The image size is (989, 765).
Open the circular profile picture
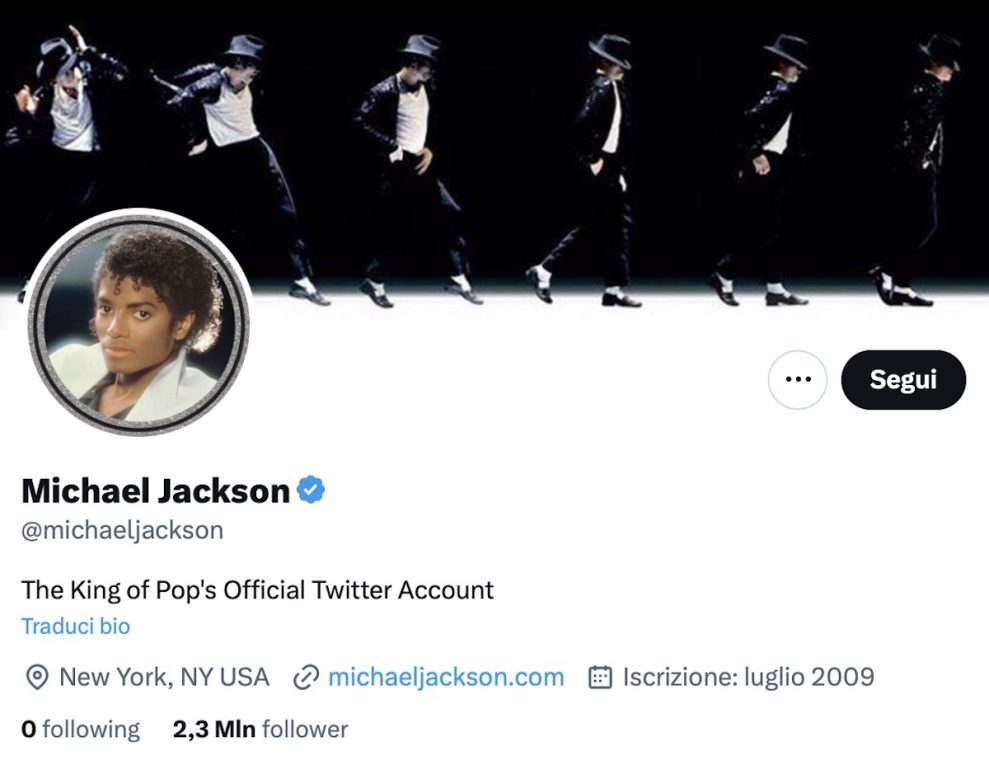click(x=138, y=323)
